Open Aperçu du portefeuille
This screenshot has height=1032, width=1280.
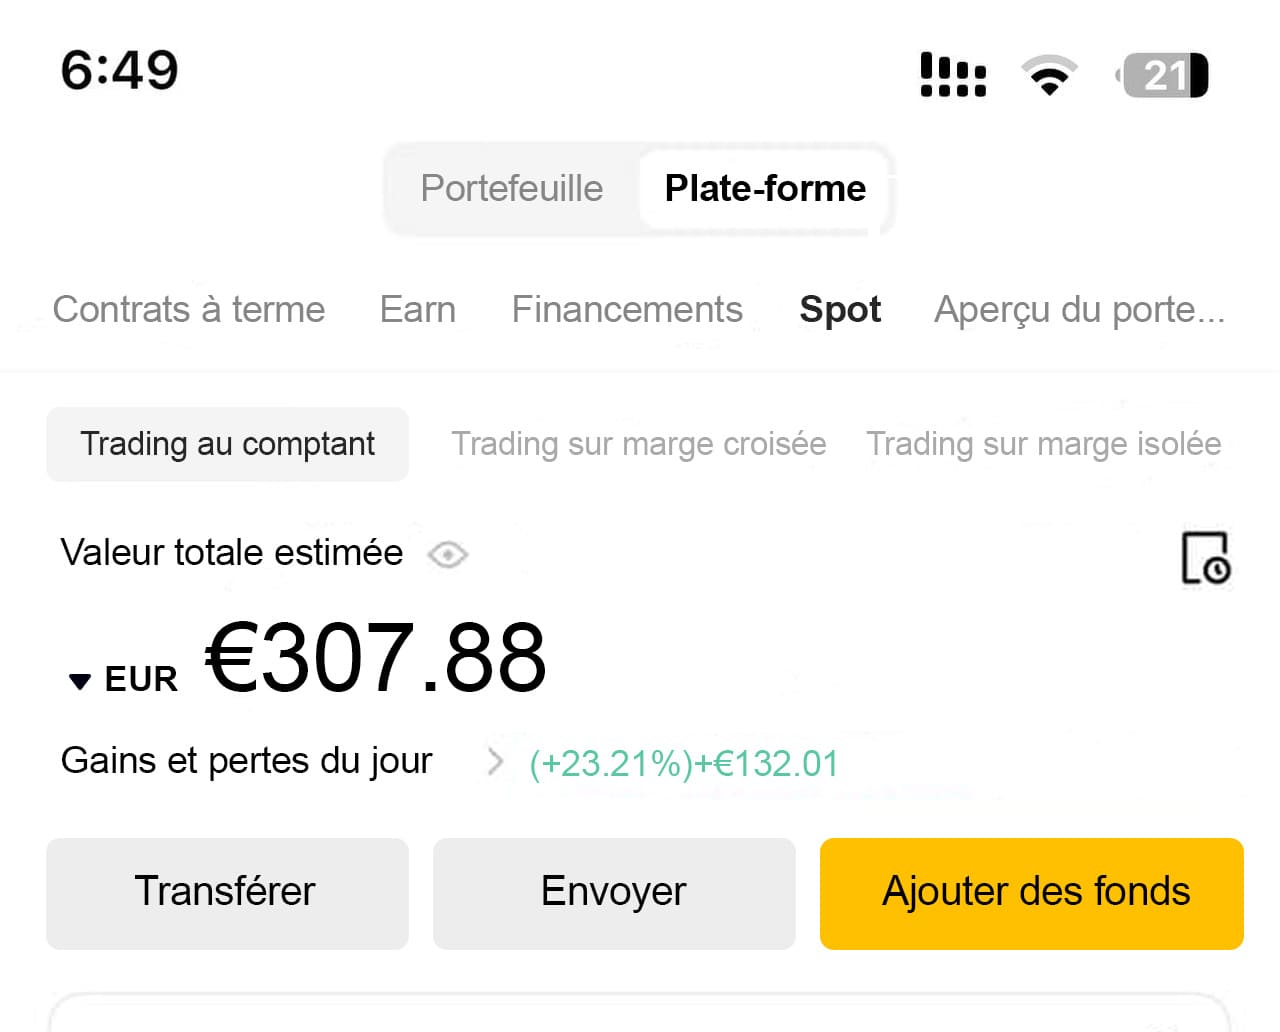[1078, 310]
